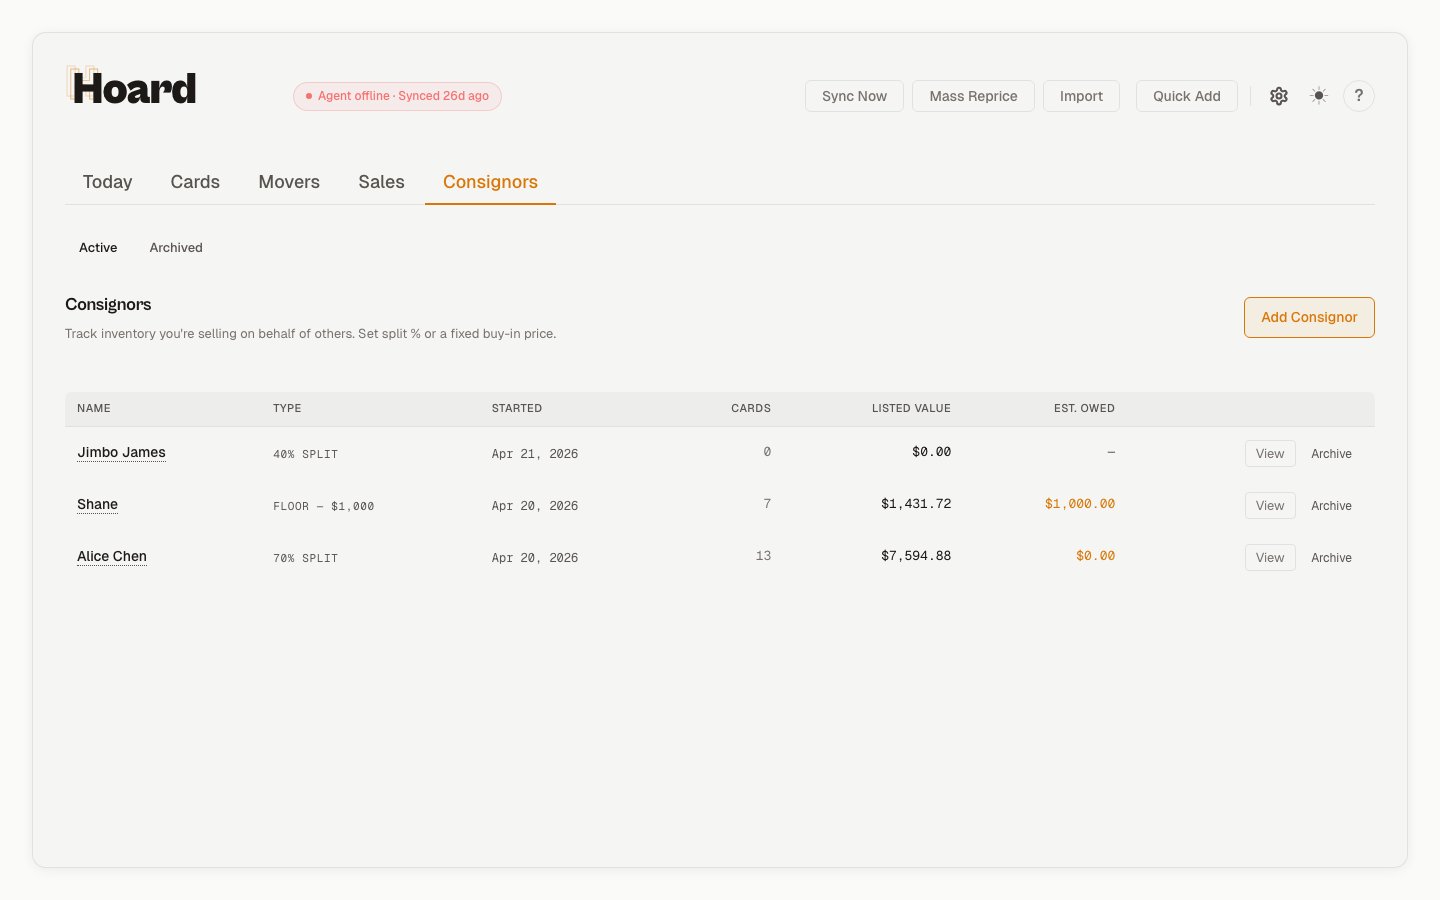Click Alice Chen's $0.00 owed amount
The image size is (1440, 900).
[1095, 556]
